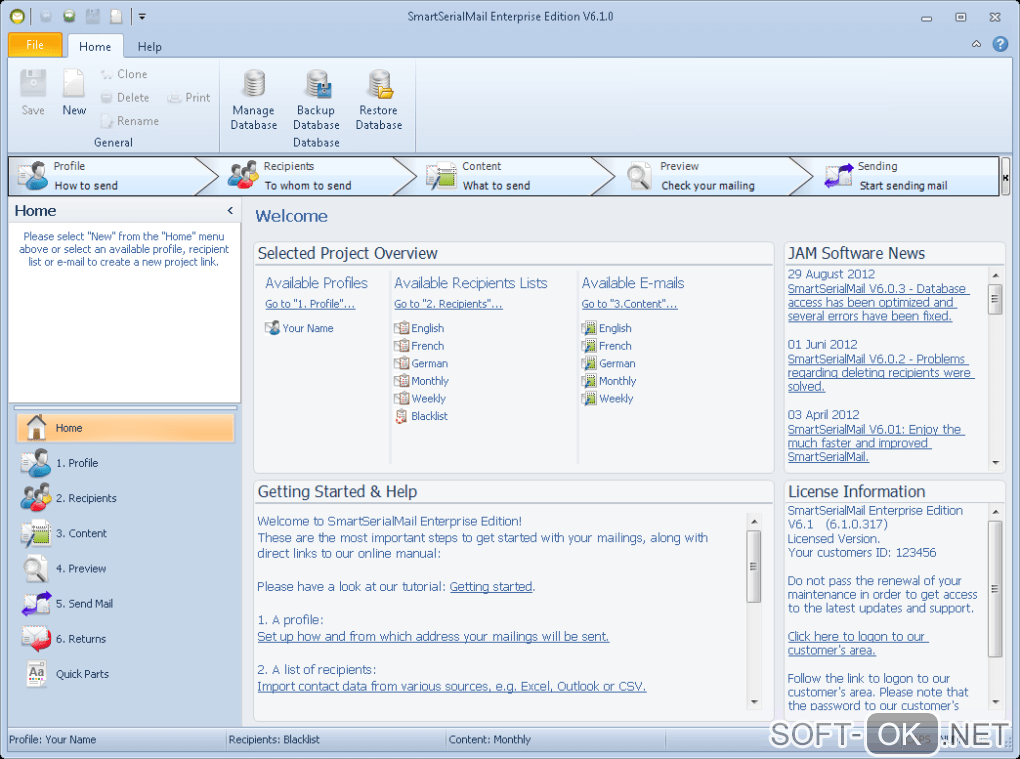Click Clone in the General group
1020x759 pixels.
point(124,74)
